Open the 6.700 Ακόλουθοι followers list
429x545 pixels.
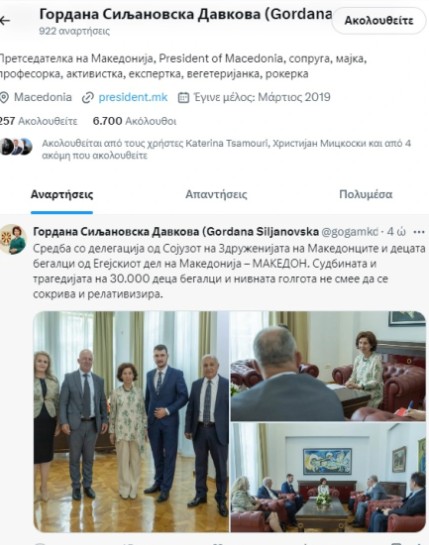click(x=135, y=121)
